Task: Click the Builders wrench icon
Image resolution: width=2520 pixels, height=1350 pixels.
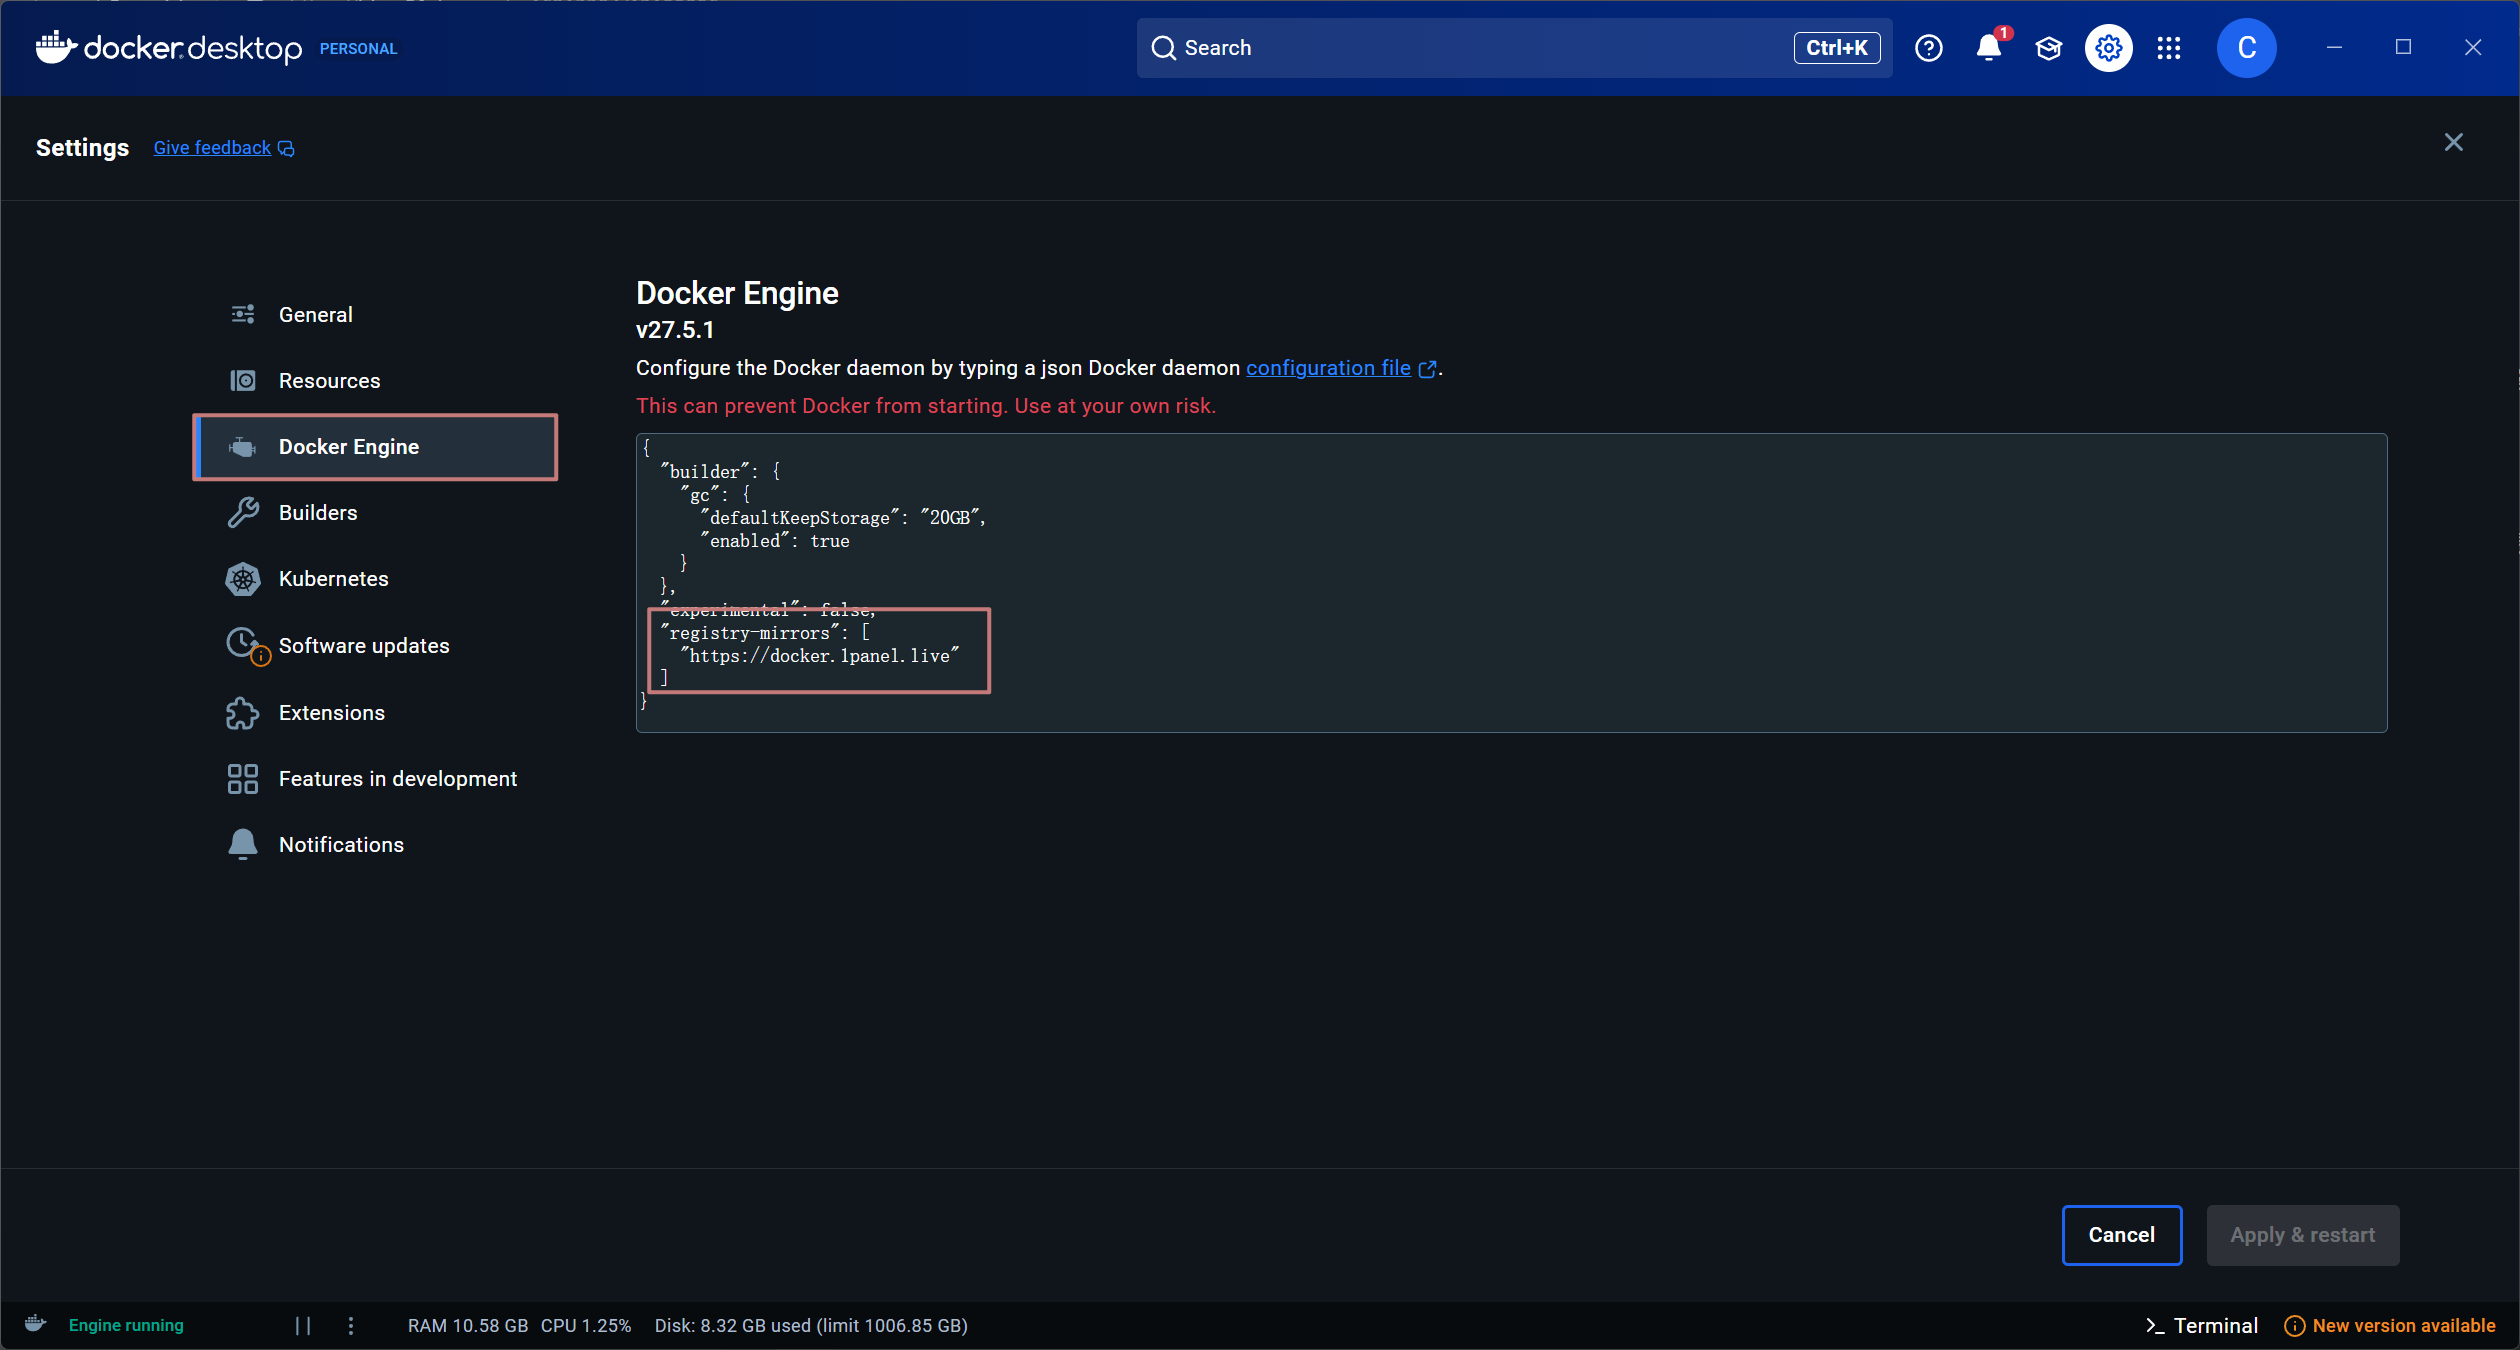Action: tap(243, 513)
